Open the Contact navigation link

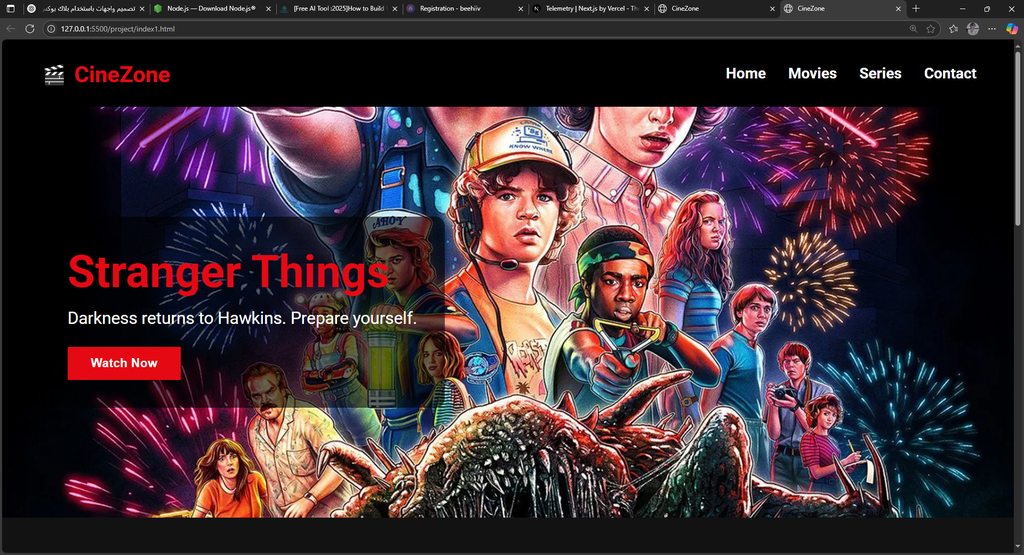(x=950, y=74)
